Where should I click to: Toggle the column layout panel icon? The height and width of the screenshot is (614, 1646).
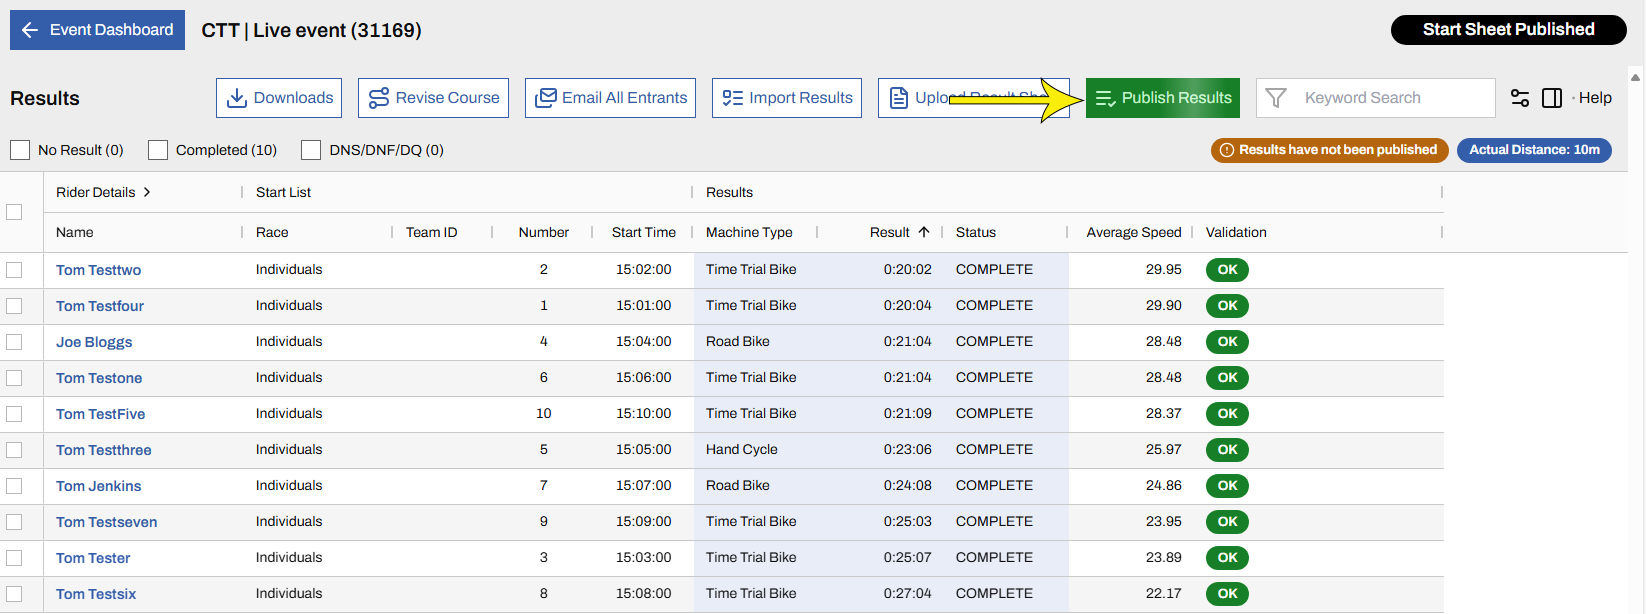pyautogui.click(x=1552, y=98)
